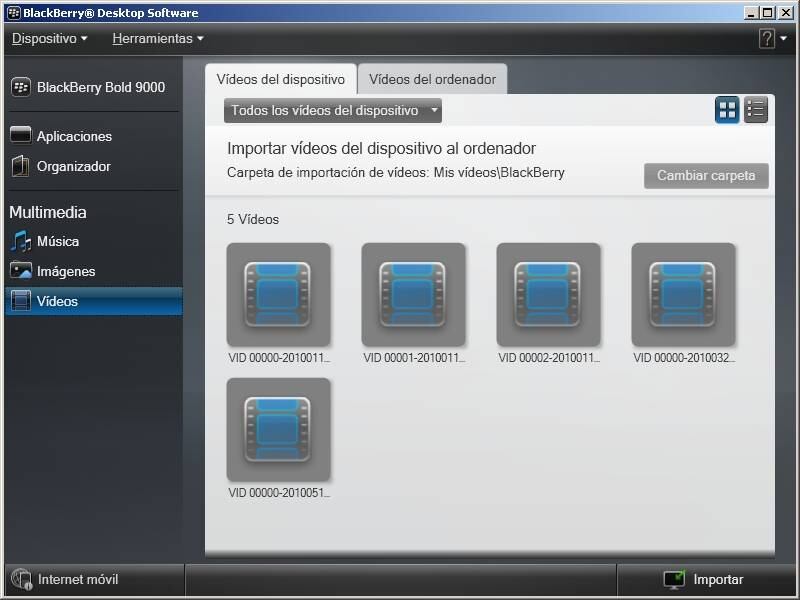Open the help question mark icon
This screenshot has width=800, height=600.
click(766, 39)
